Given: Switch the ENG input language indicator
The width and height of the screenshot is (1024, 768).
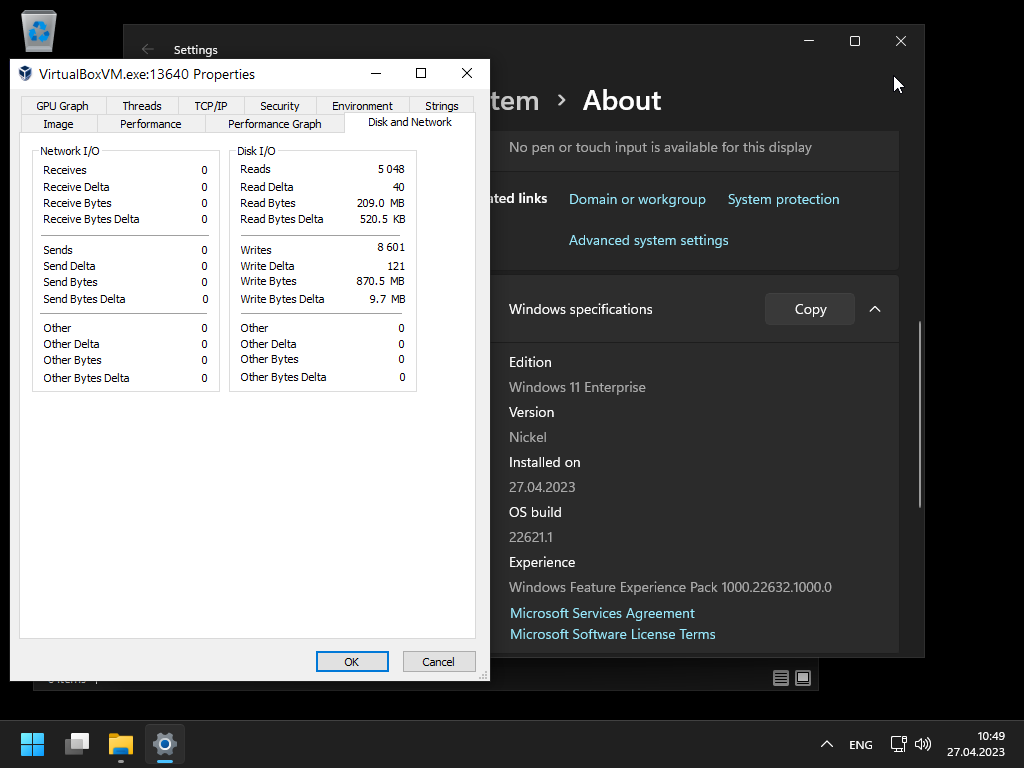Looking at the screenshot, I should coord(861,744).
